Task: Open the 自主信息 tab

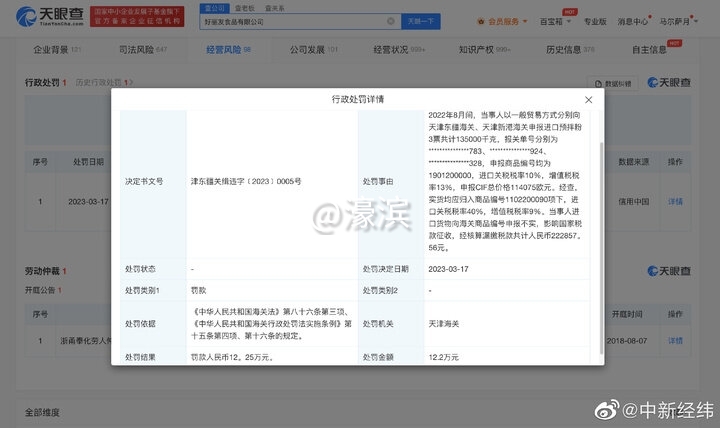Action: click(x=651, y=49)
